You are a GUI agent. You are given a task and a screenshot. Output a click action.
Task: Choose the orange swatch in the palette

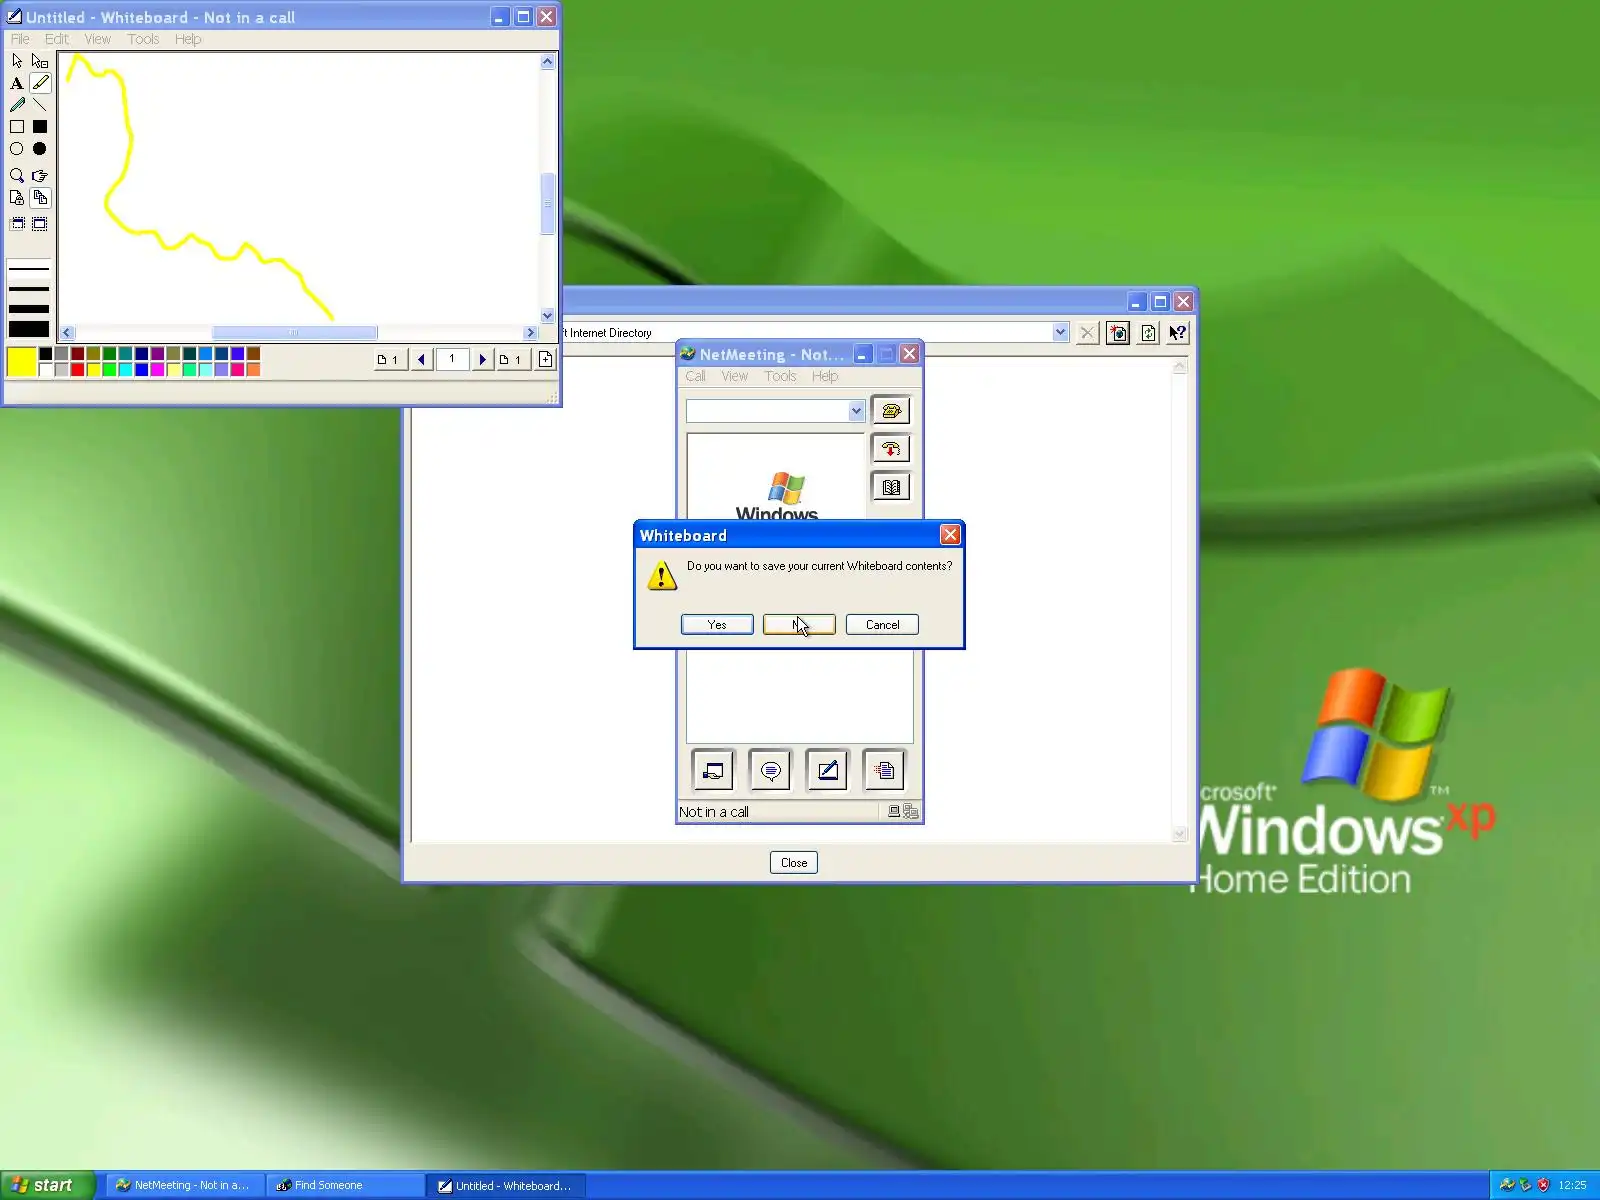[253, 370]
